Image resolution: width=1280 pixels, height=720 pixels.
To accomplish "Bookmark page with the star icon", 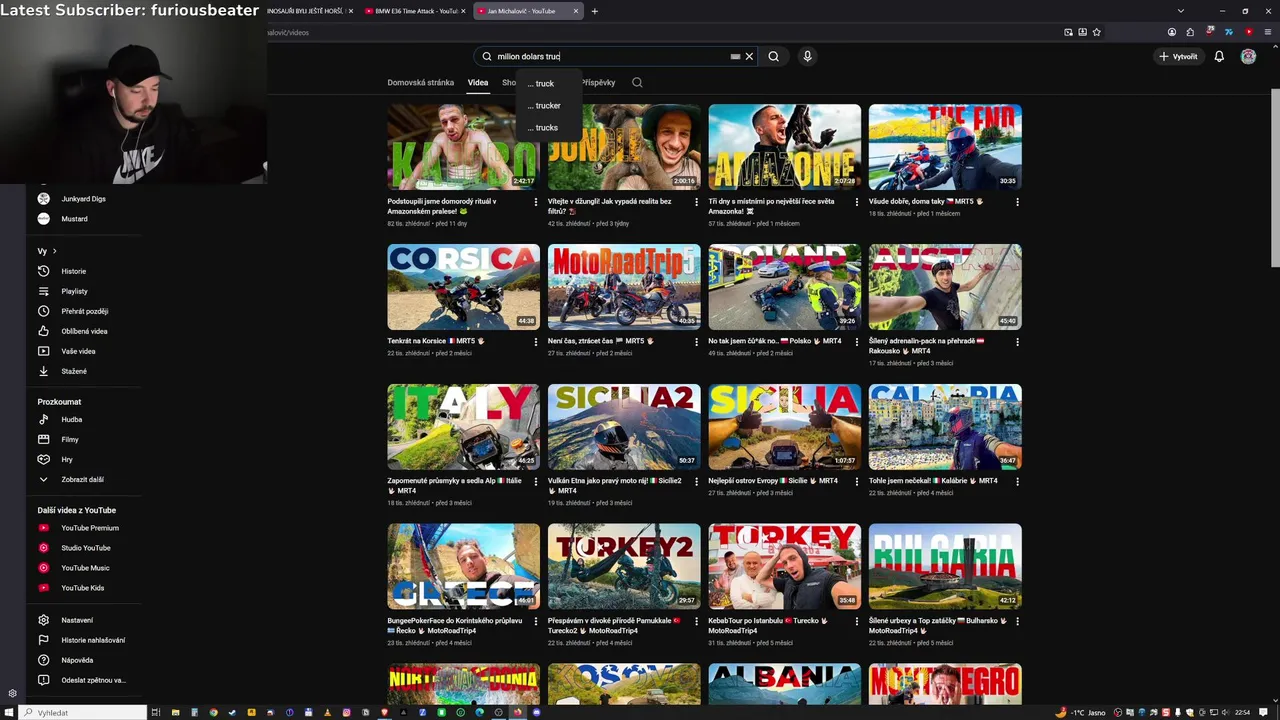I will click(1097, 32).
